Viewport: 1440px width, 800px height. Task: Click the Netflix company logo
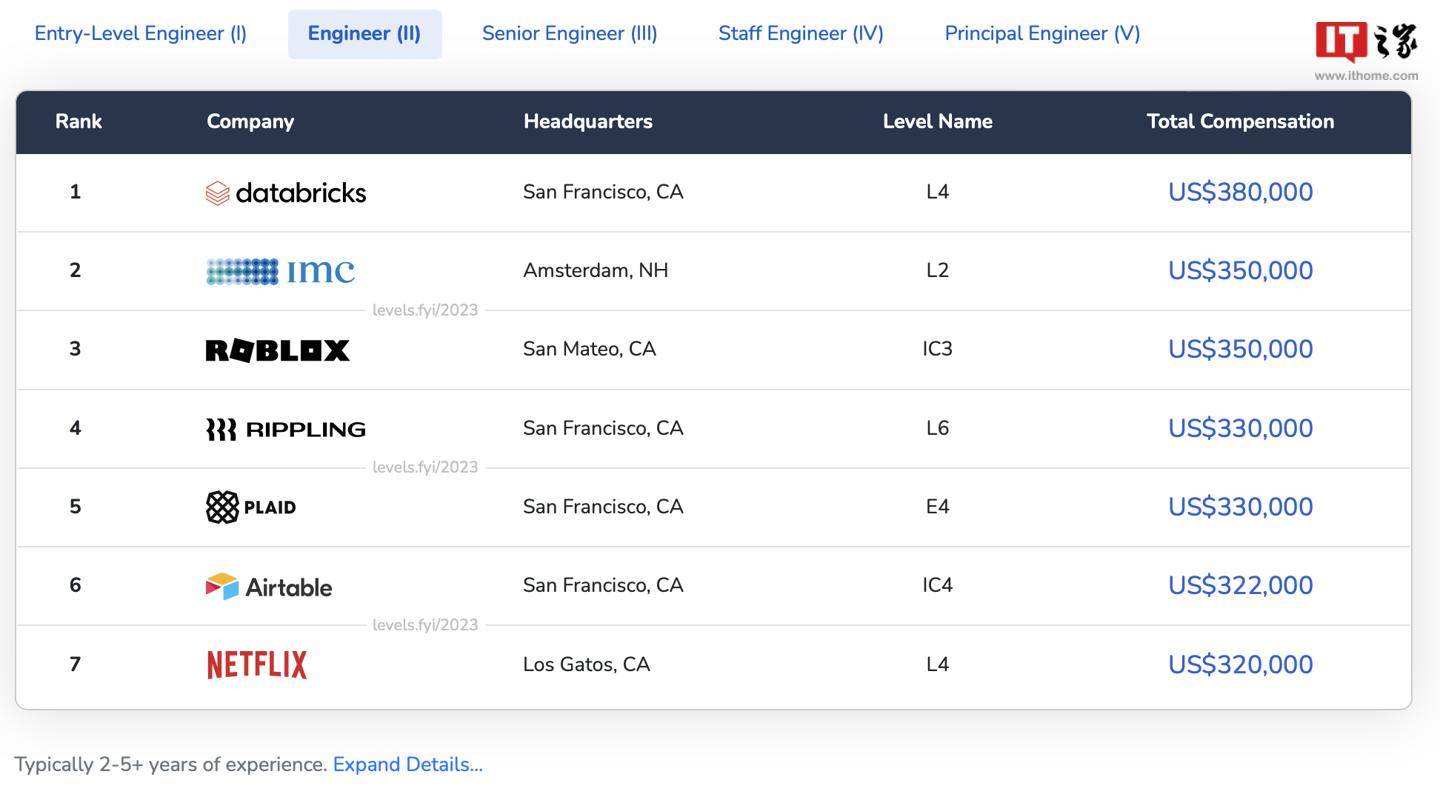(257, 665)
